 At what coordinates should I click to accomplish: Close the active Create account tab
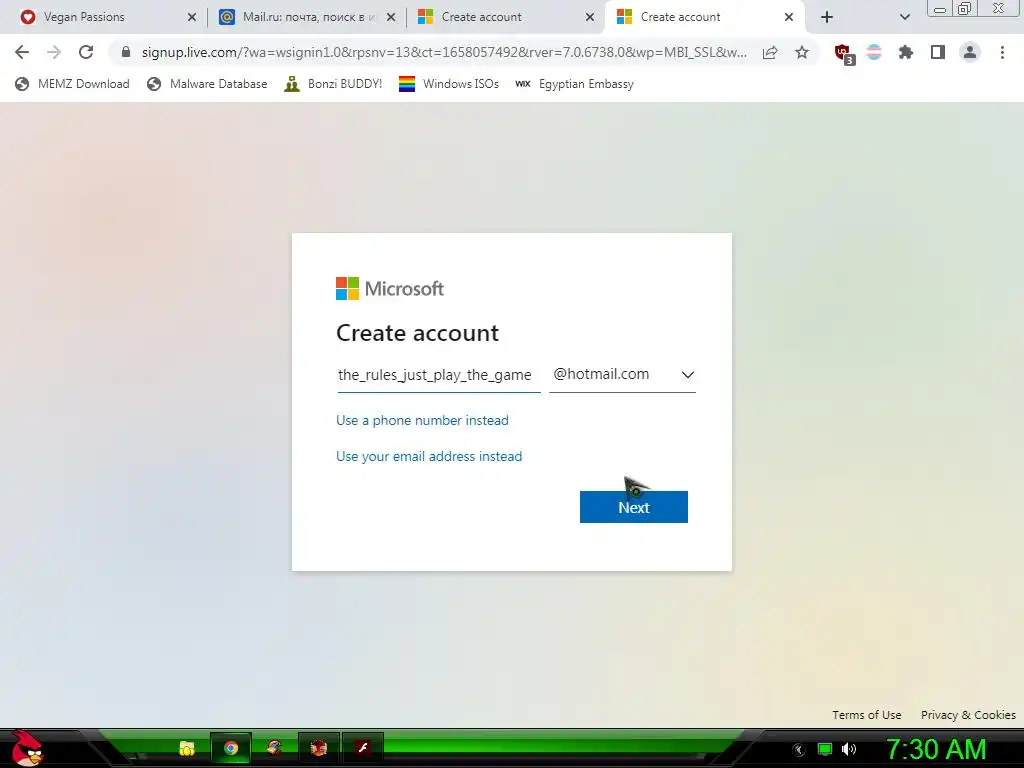(x=789, y=17)
